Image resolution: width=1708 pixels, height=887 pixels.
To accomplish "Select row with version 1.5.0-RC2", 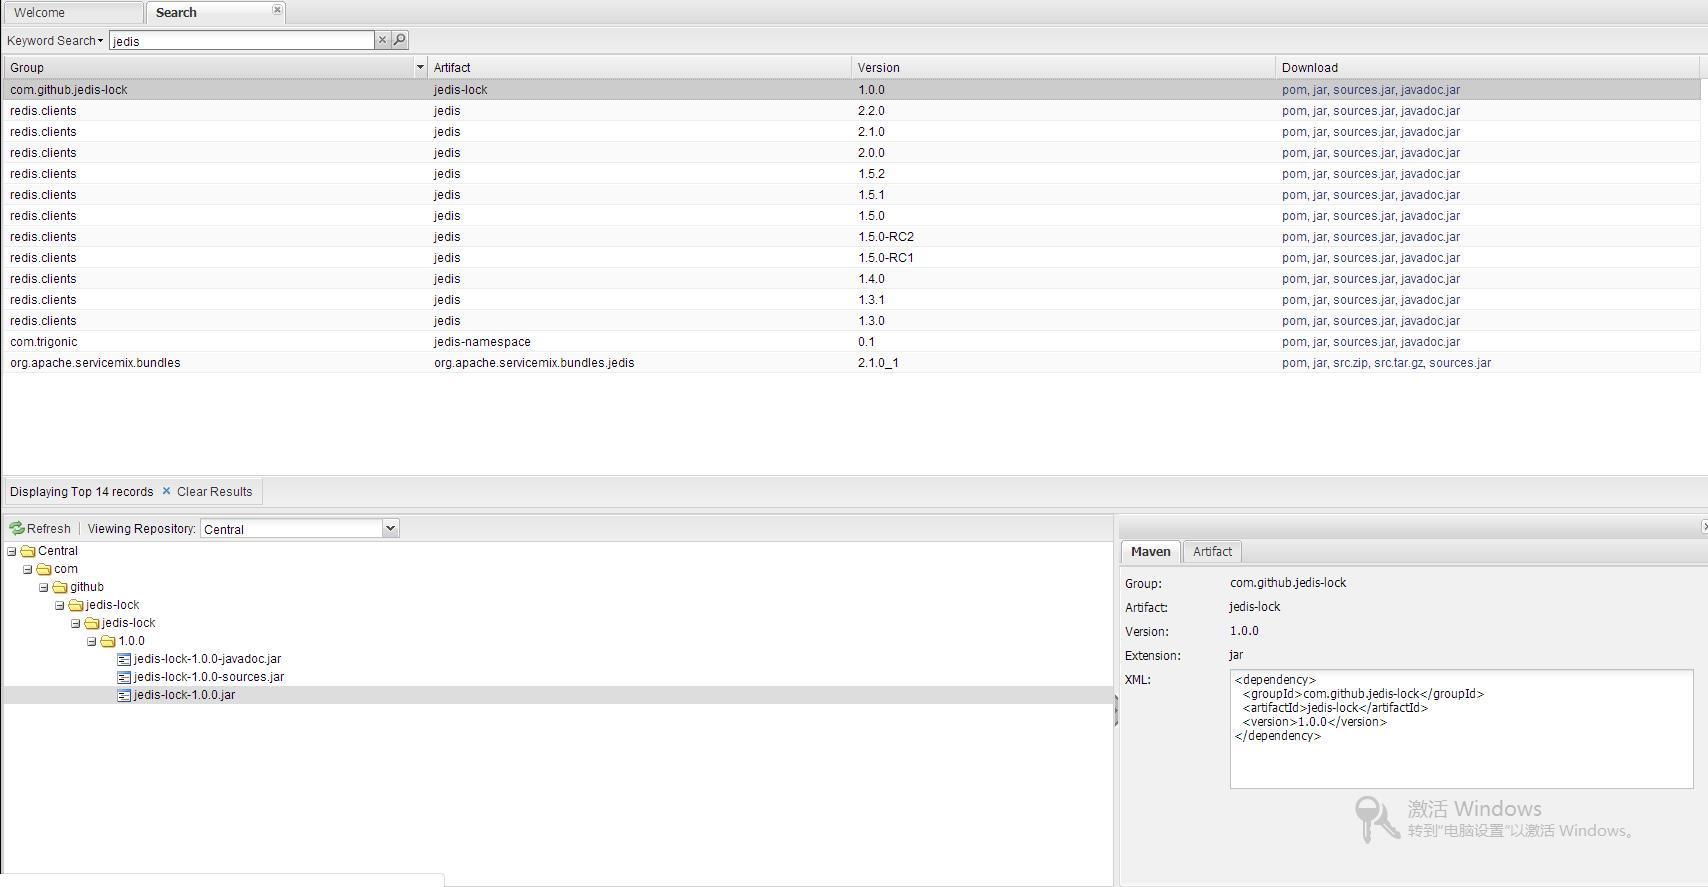I will click(851, 237).
